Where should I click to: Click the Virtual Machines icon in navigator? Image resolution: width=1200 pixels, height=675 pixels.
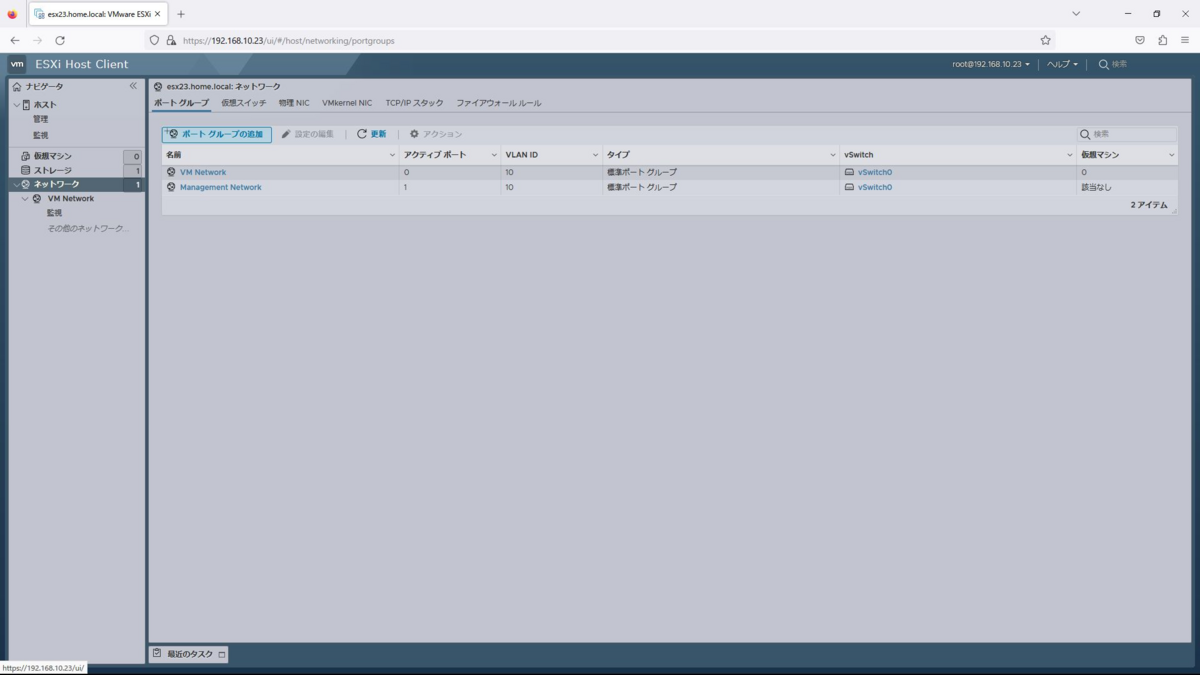pyautogui.click(x=26, y=156)
